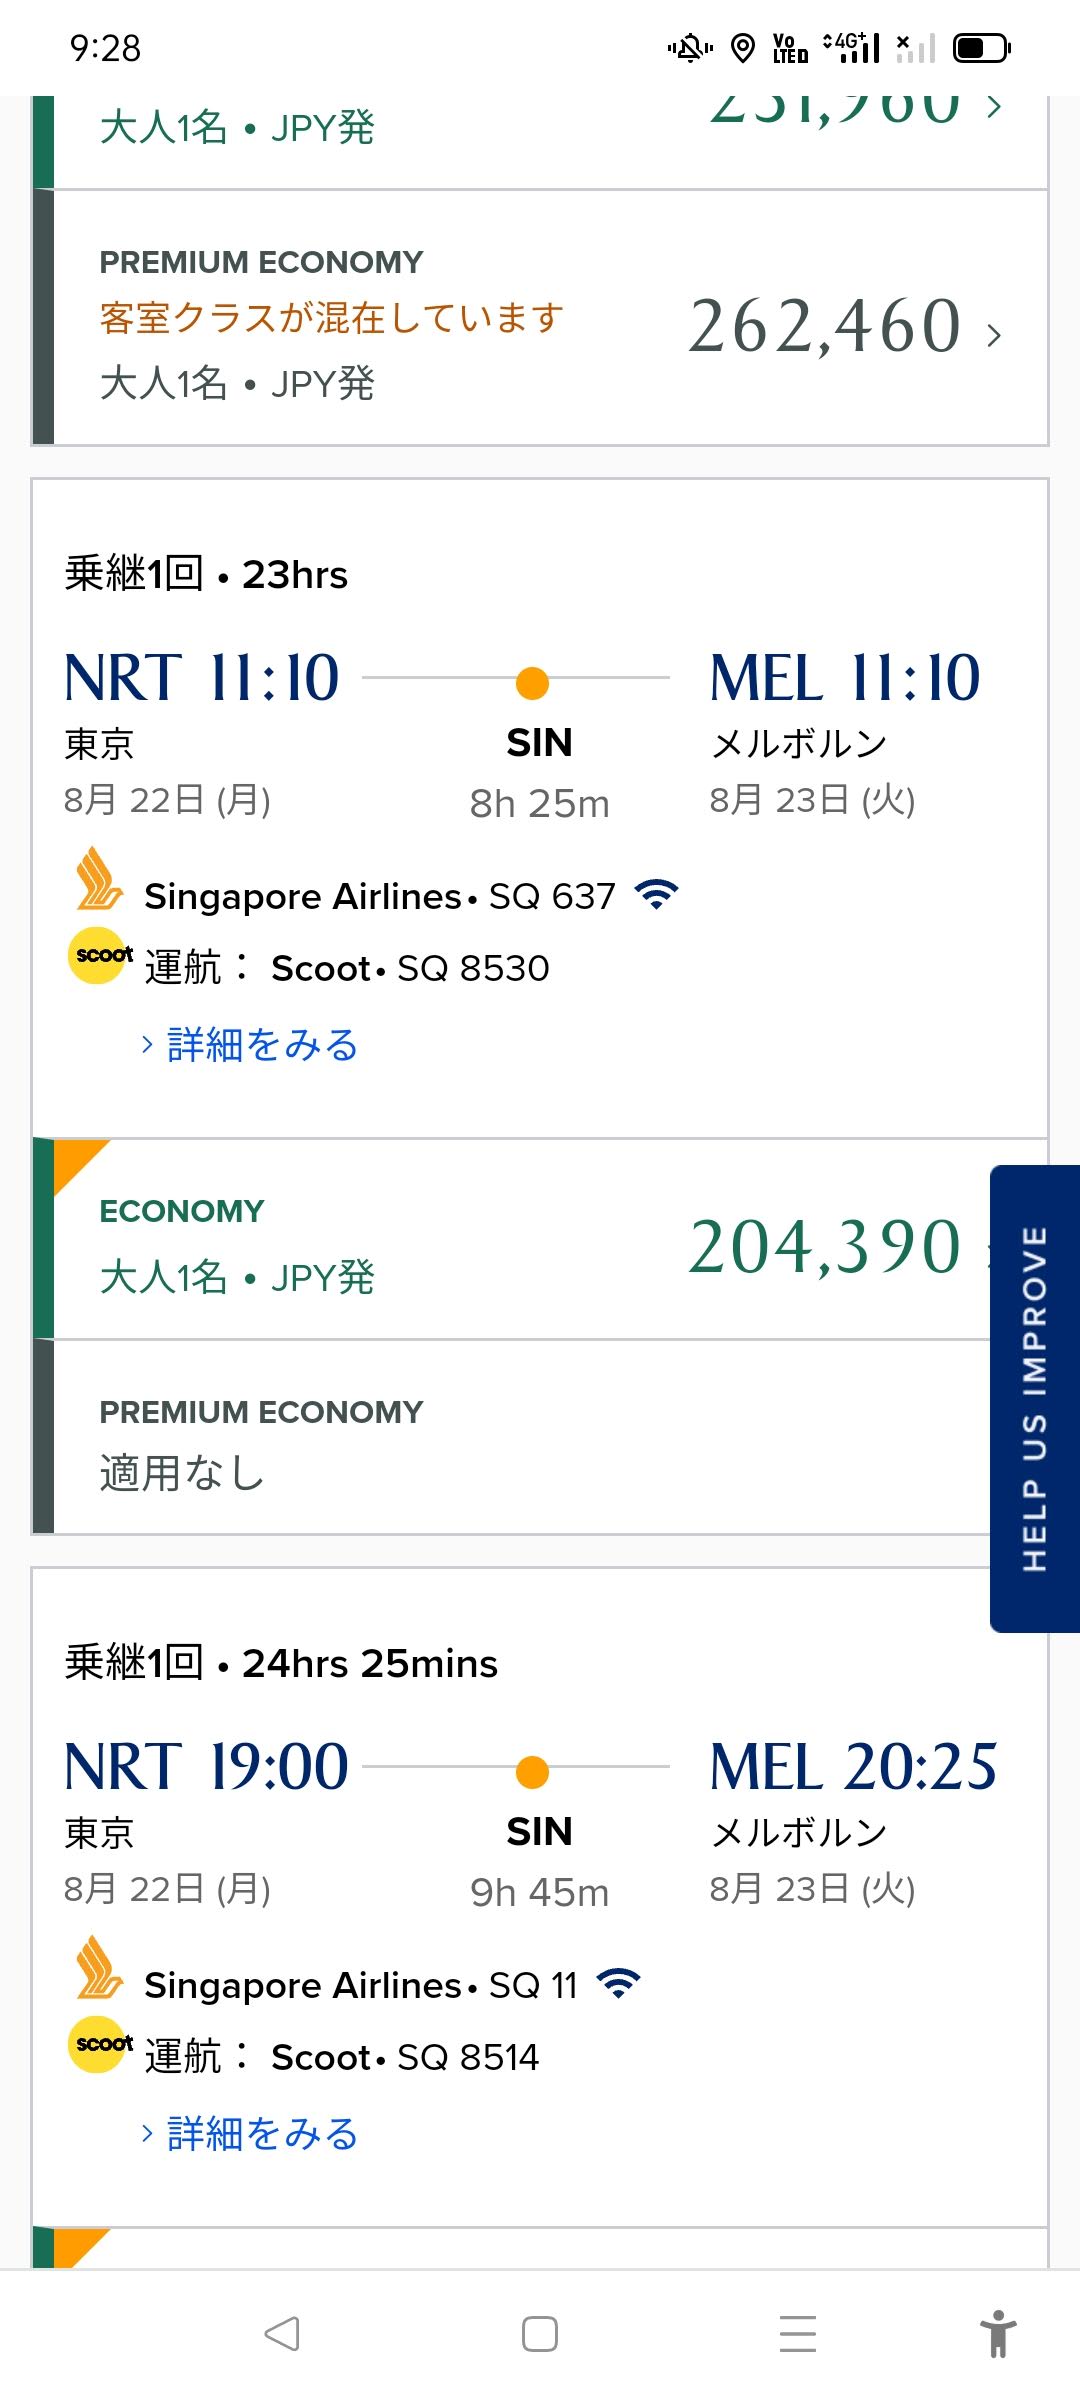Tap the Android back navigation icon
This screenshot has width=1080, height=2400.
pos(282,2334)
